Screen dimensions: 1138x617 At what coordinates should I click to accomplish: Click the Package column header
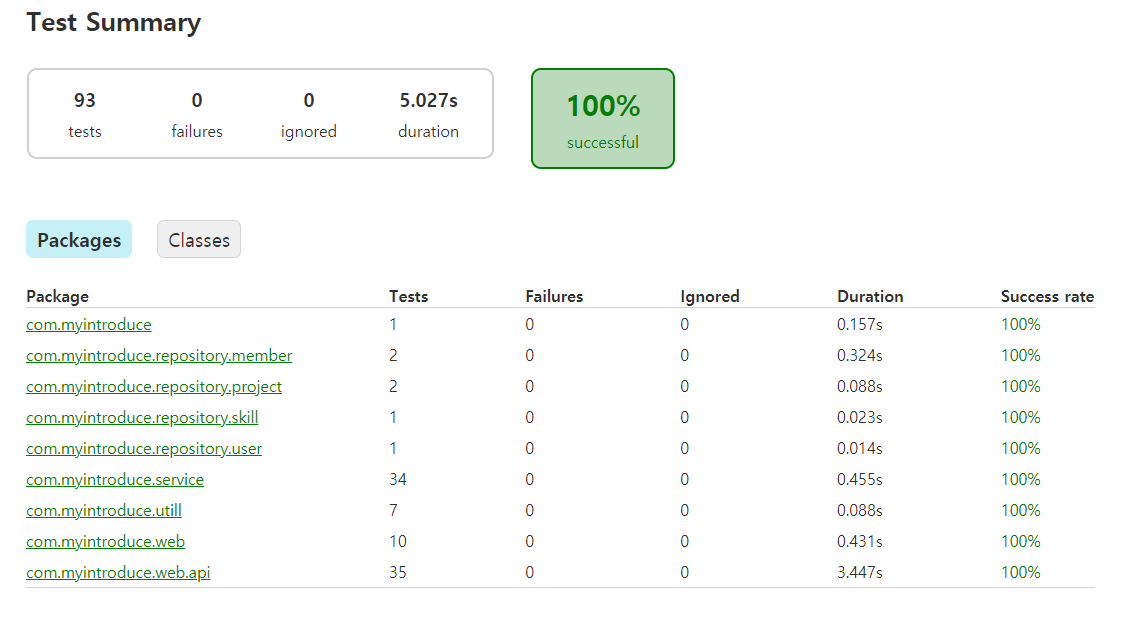pyautogui.click(x=57, y=296)
